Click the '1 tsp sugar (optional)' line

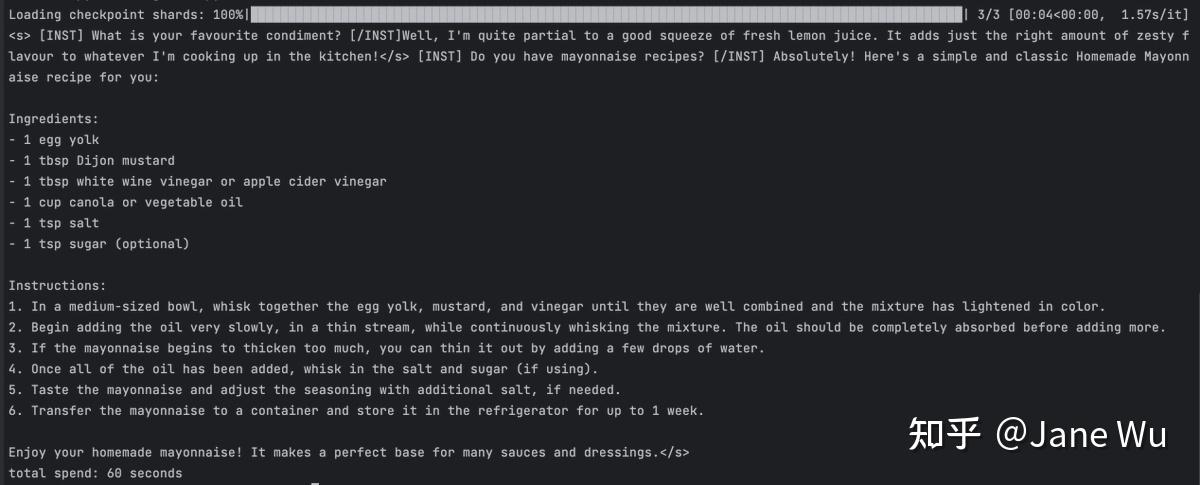coord(98,244)
